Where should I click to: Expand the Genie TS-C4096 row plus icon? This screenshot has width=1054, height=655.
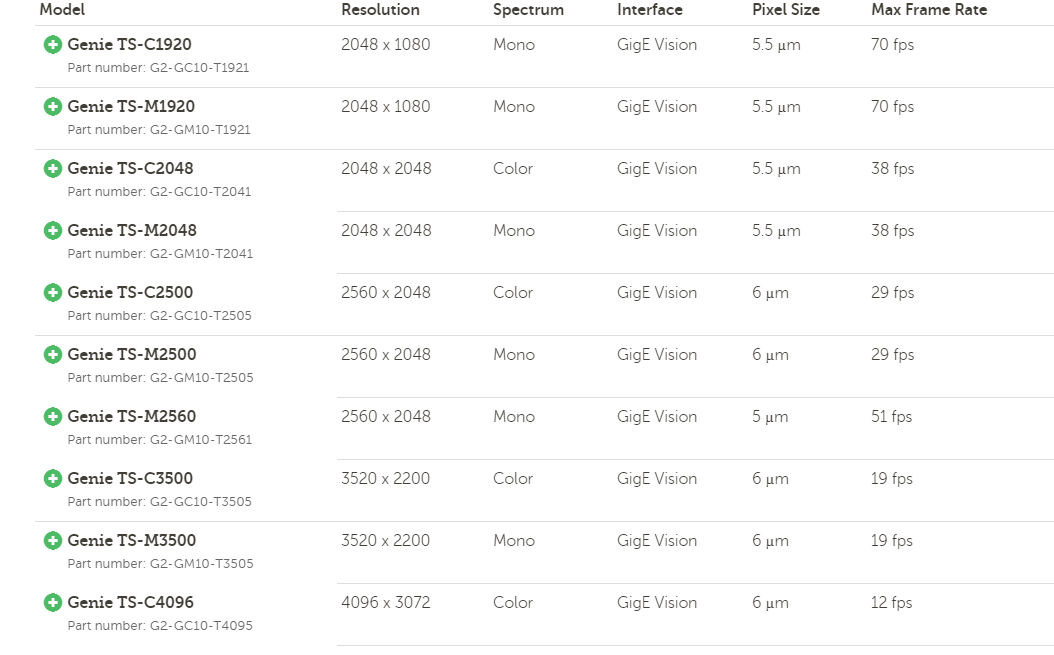pyautogui.click(x=53, y=603)
